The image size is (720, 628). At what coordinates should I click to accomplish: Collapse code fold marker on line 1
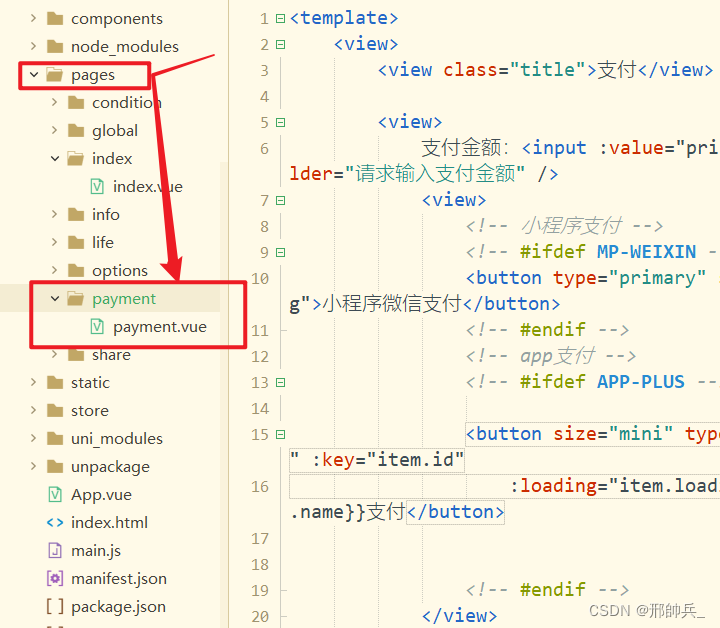point(280,19)
